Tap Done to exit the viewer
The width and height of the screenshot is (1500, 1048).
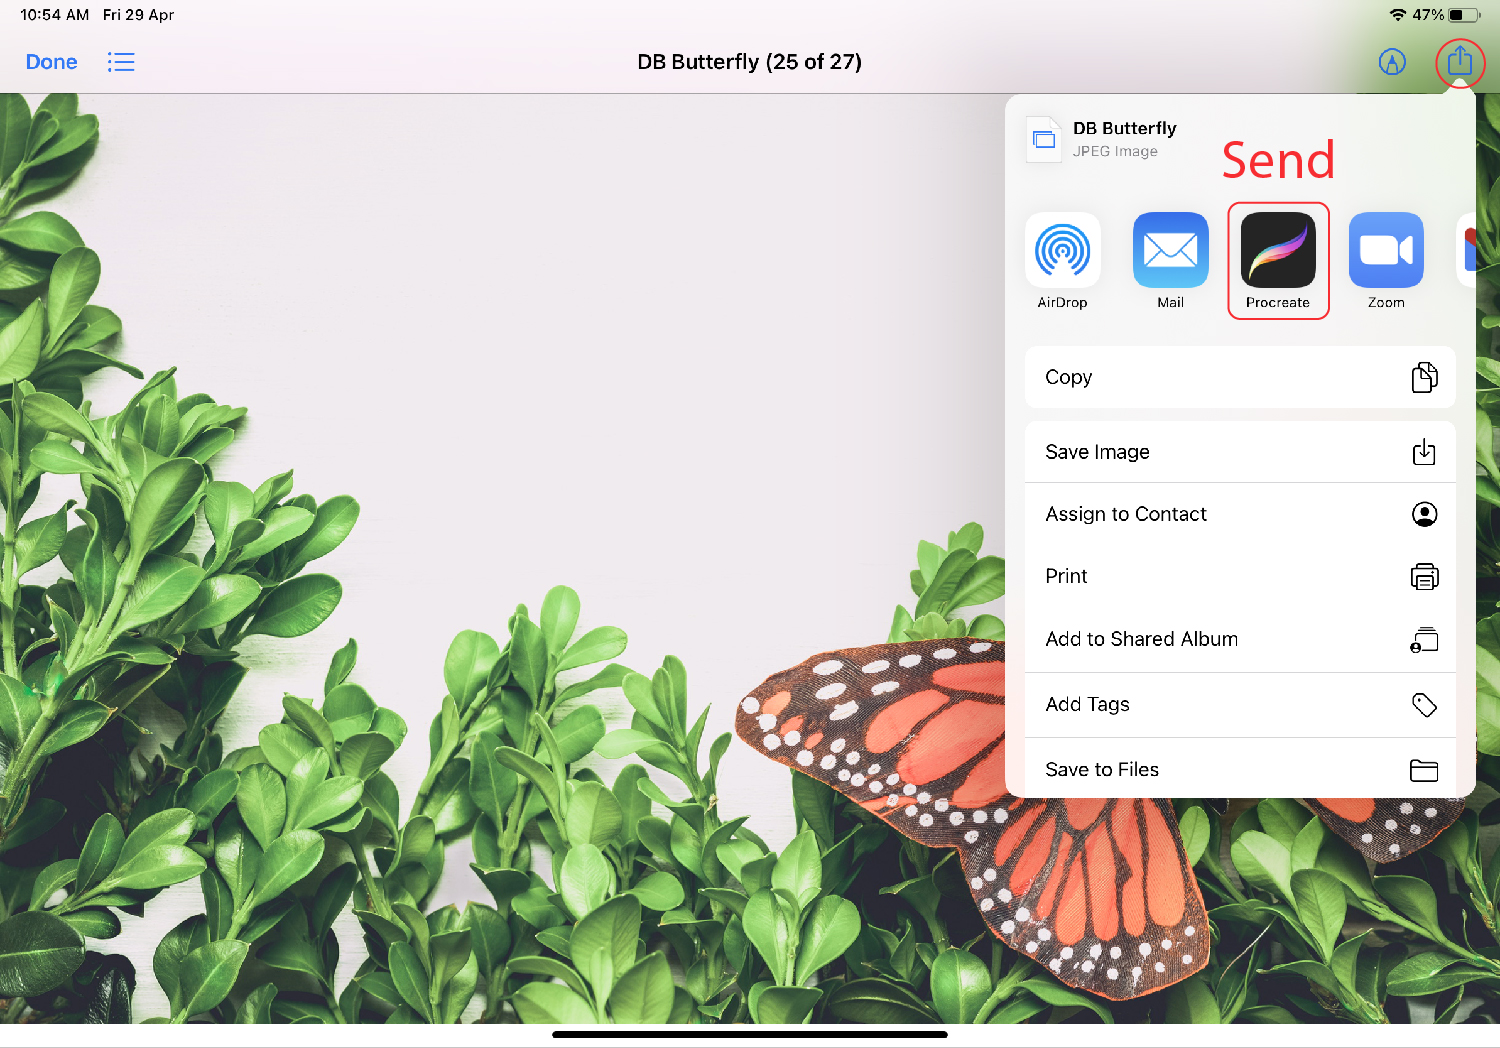tap(51, 62)
